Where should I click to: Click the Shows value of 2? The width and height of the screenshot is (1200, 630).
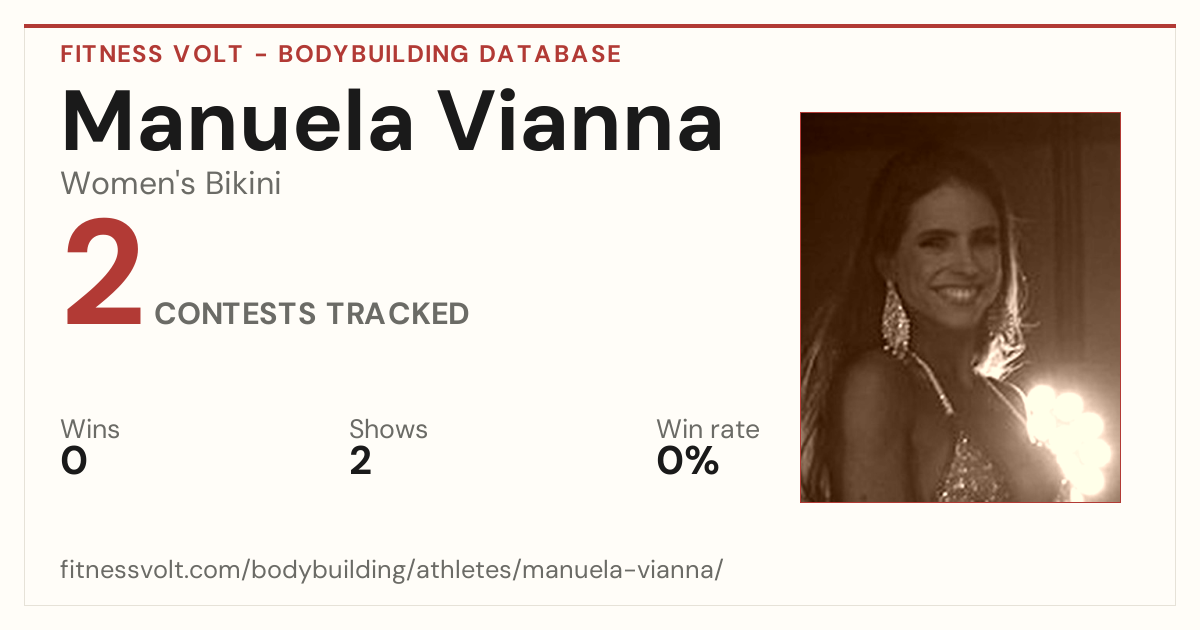click(x=361, y=461)
